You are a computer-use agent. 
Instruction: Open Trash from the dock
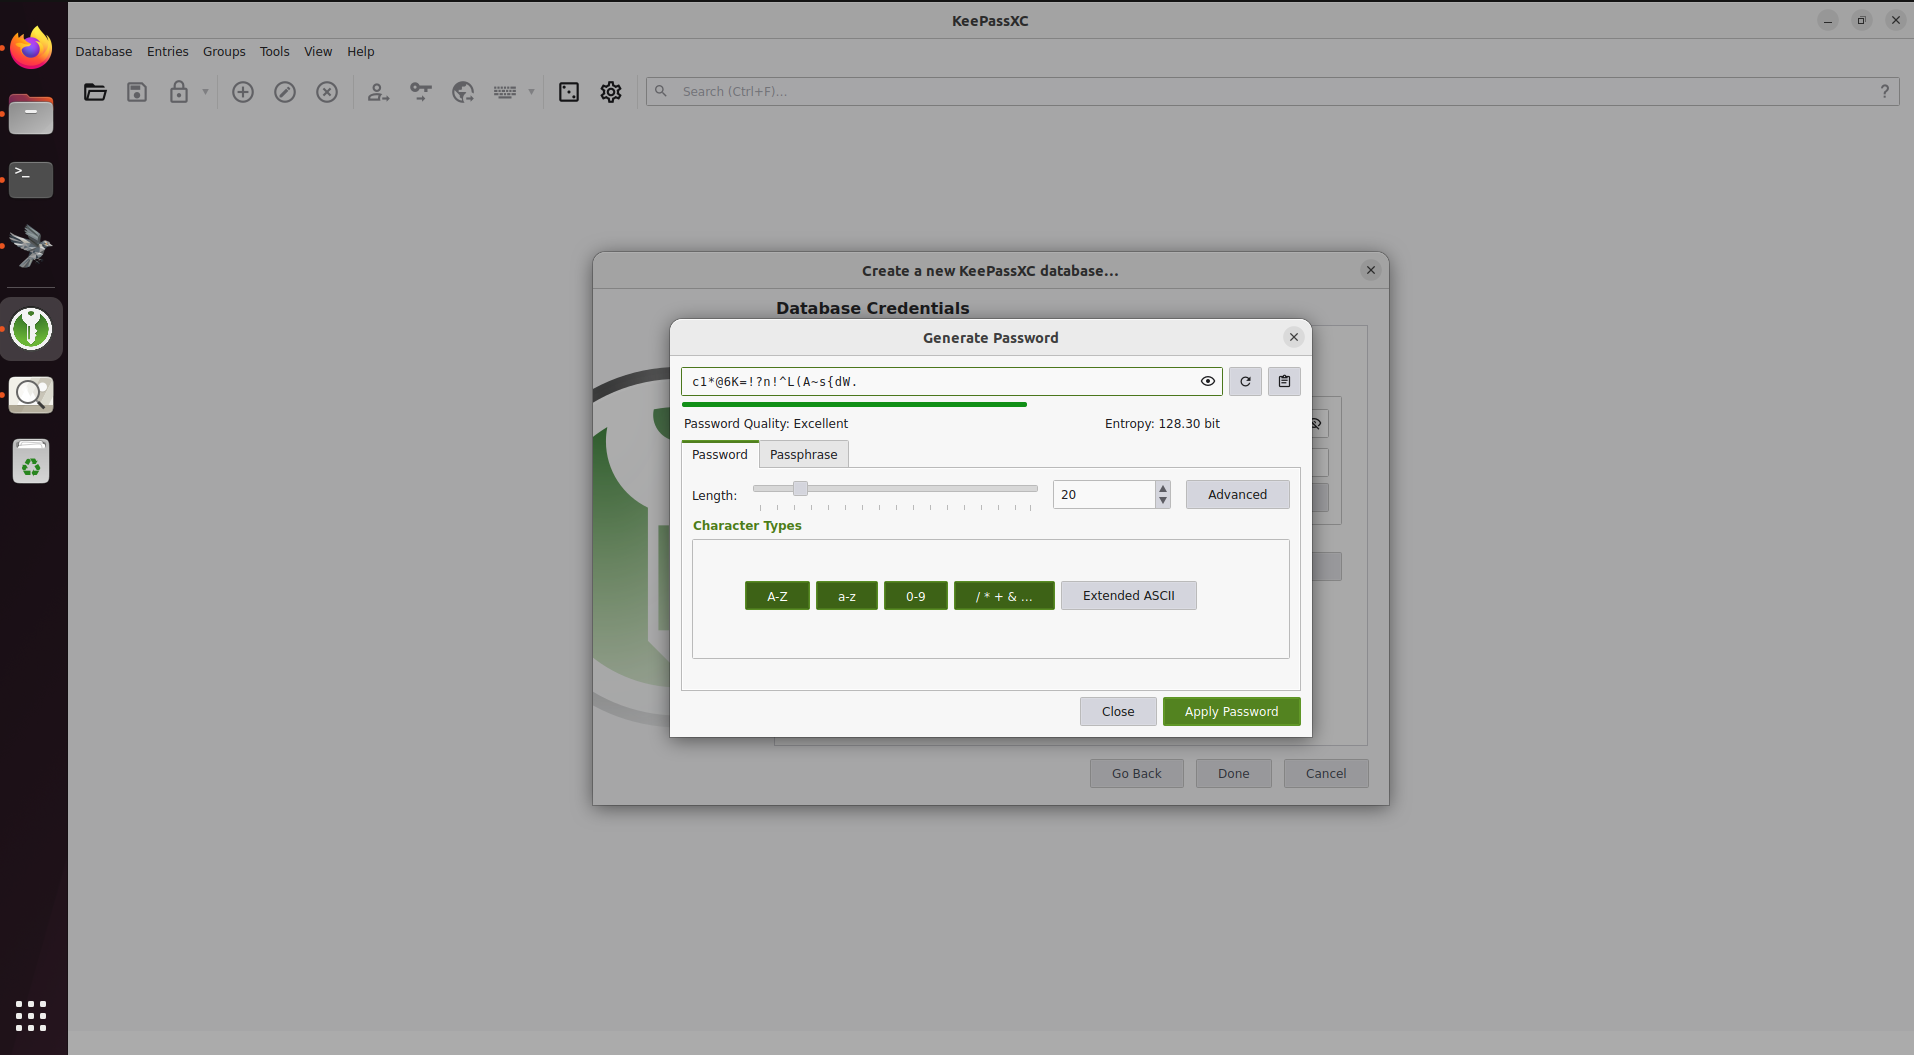point(31,461)
